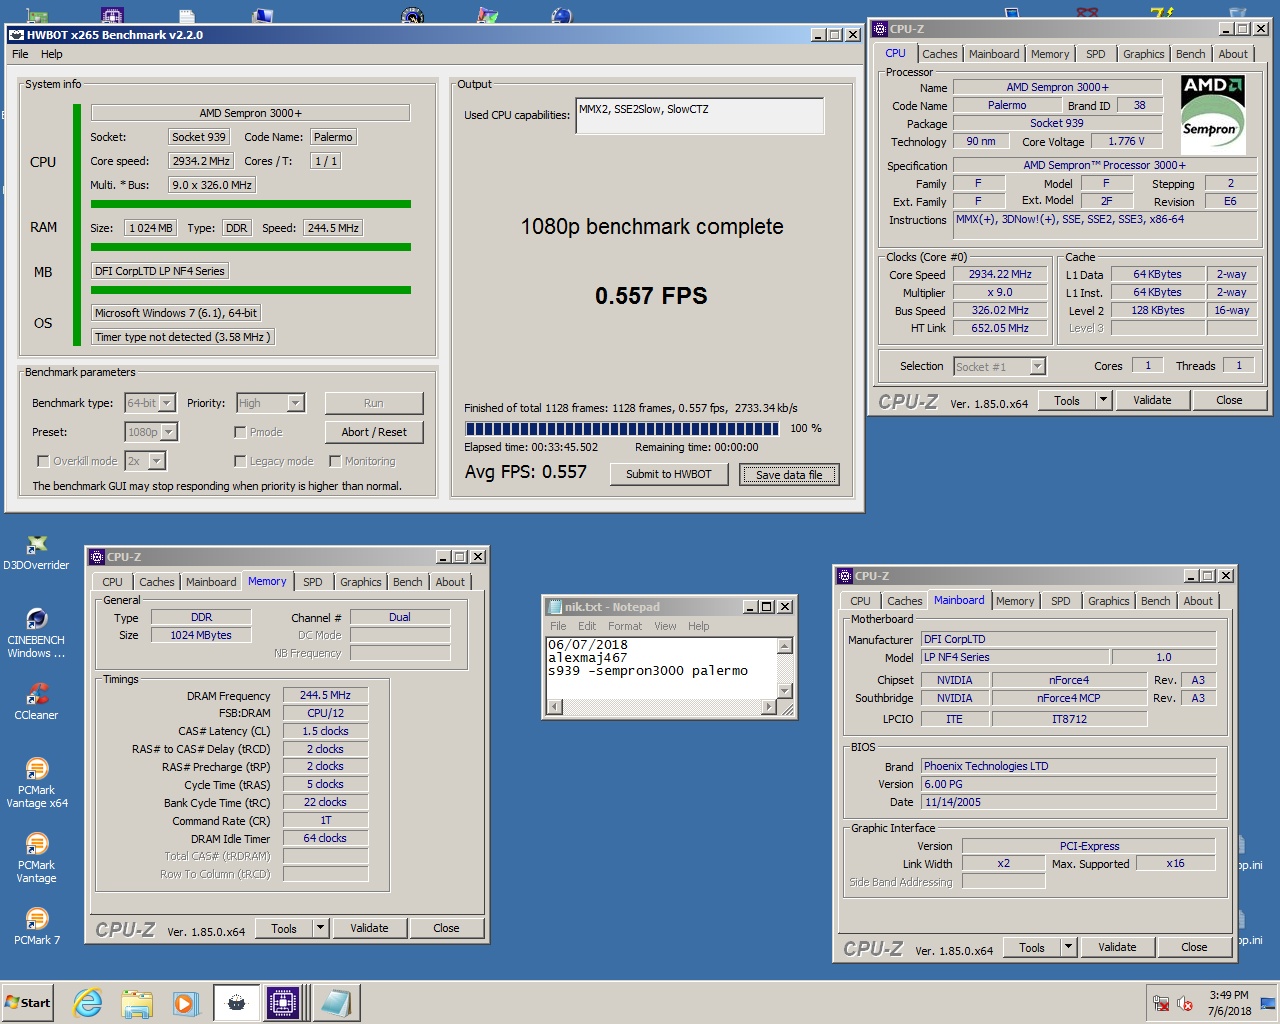
Task: Click Notepad horizontal scrollbar right arrow
Action: pyautogui.click(x=769, y=707)
